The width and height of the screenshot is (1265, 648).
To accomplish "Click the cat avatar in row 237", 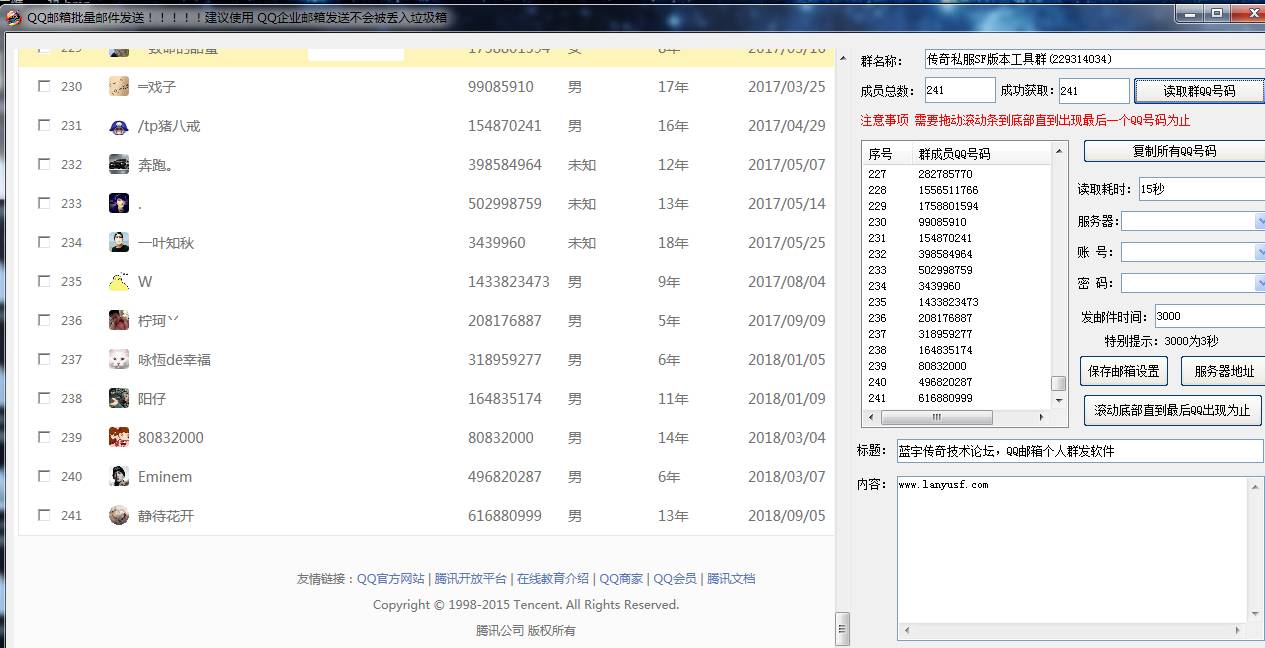I will coord(119,360).
